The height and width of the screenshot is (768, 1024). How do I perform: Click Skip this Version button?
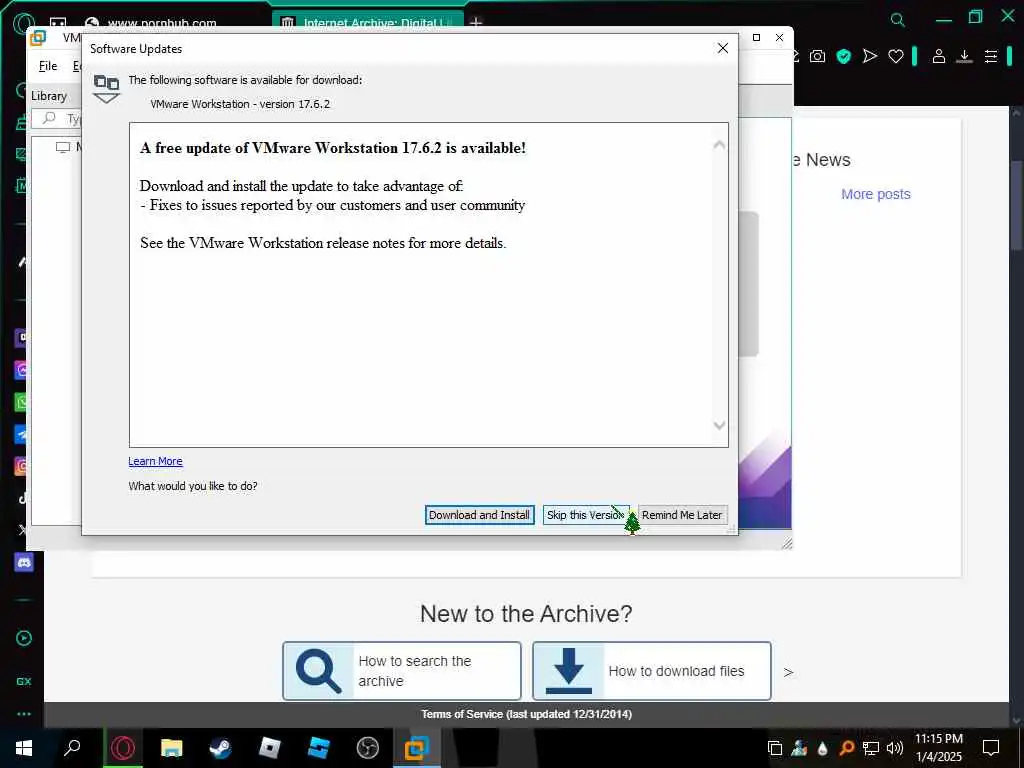[586, 515]
